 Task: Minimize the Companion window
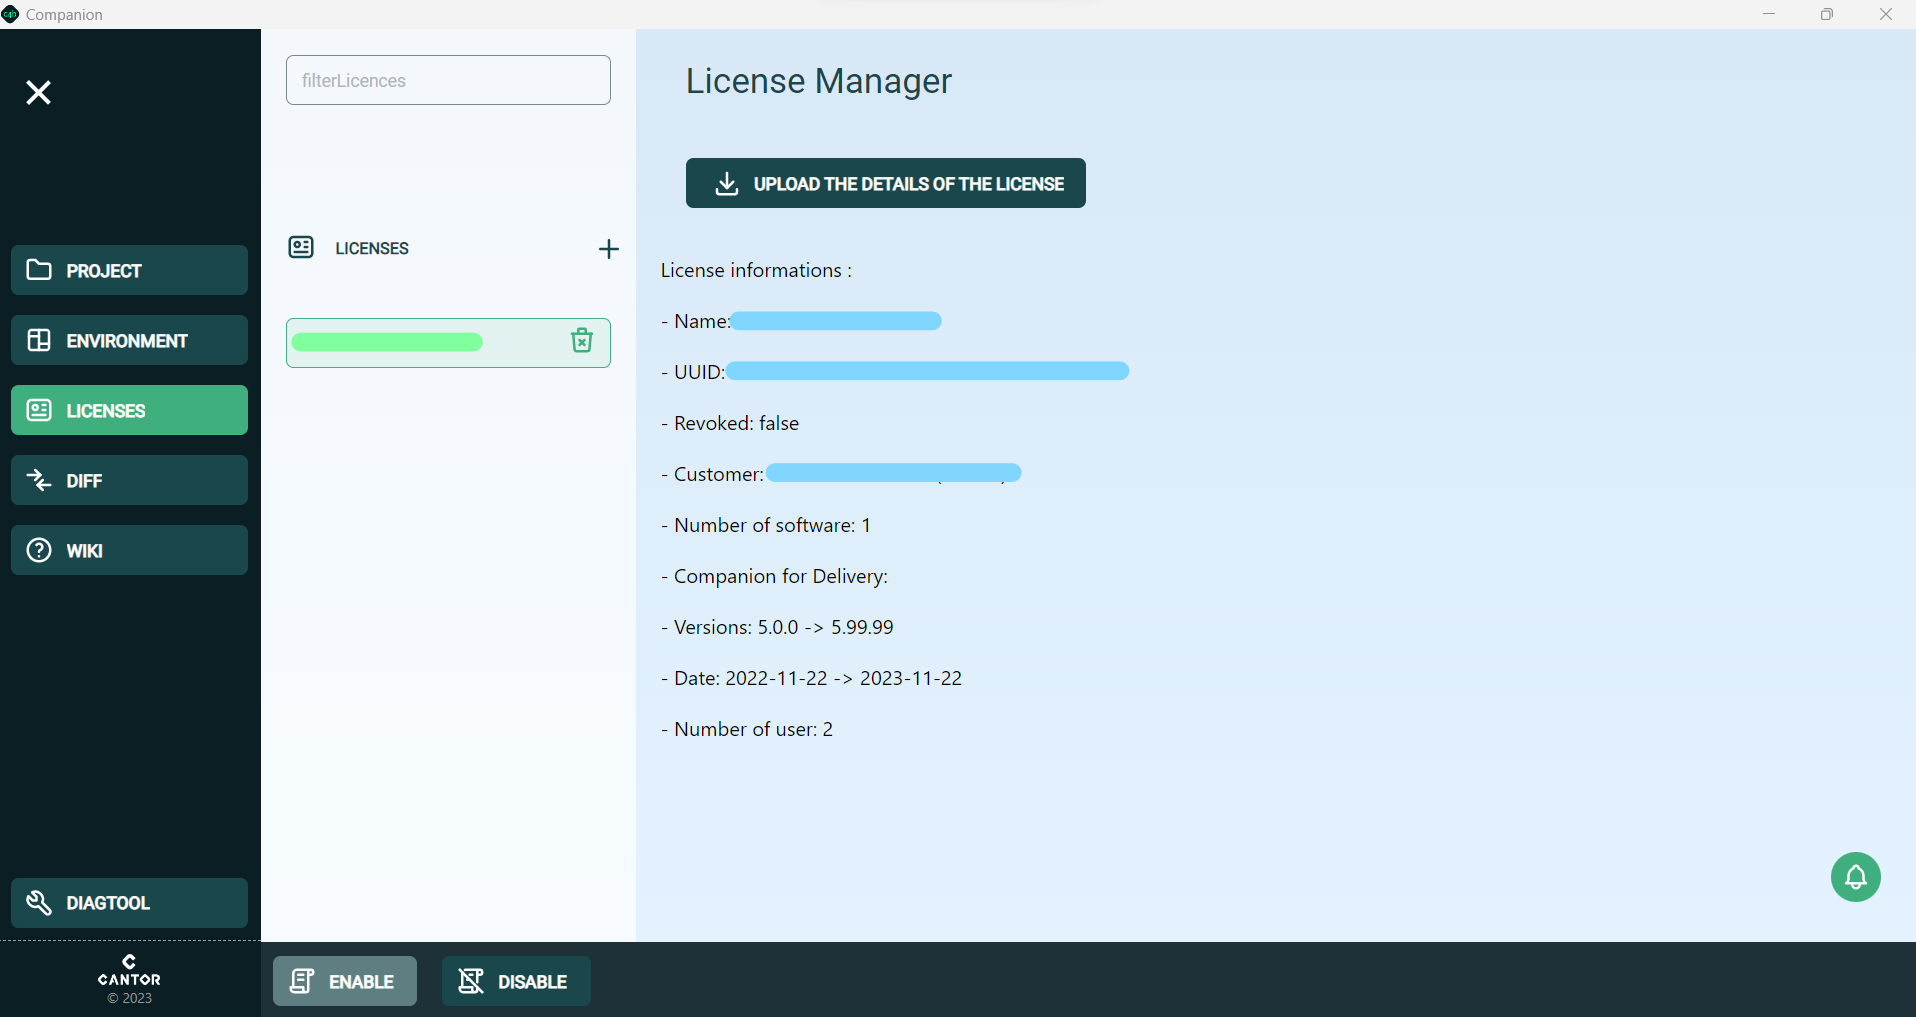[1769, 14]
